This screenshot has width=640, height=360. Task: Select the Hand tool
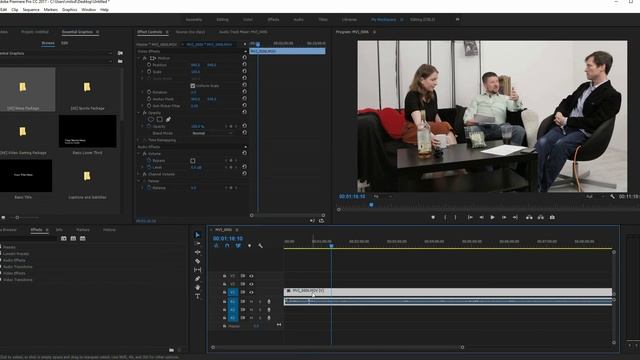click(x=198, y=287)
